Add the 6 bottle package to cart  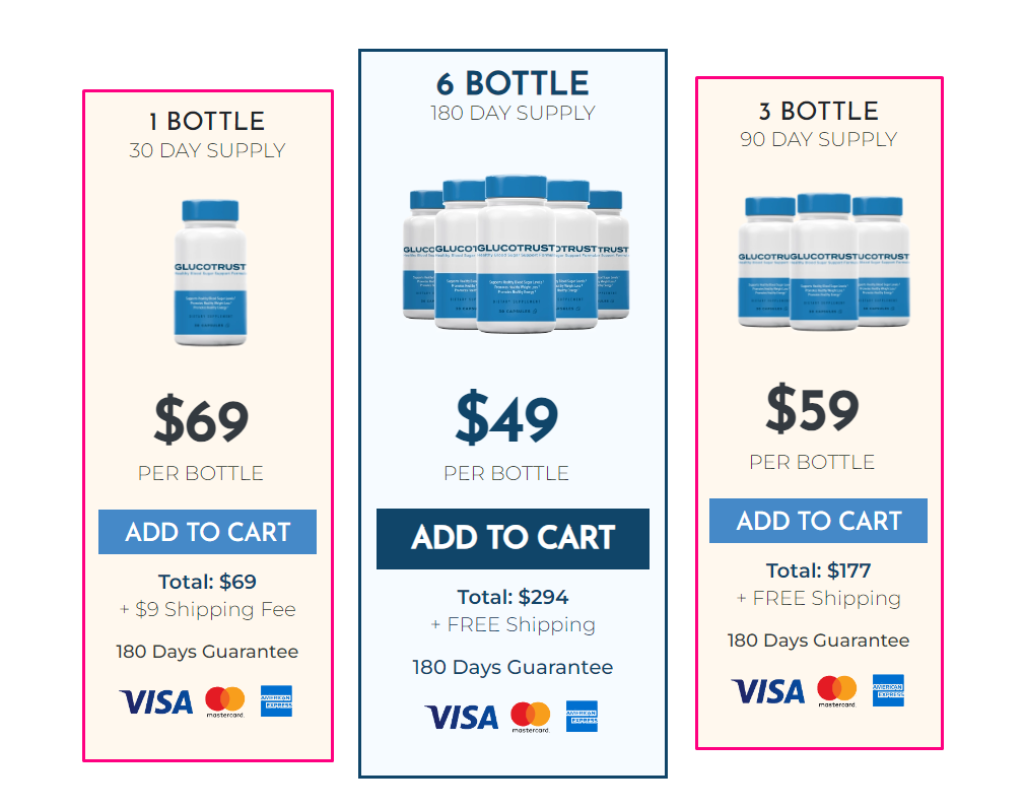[512, 538]
